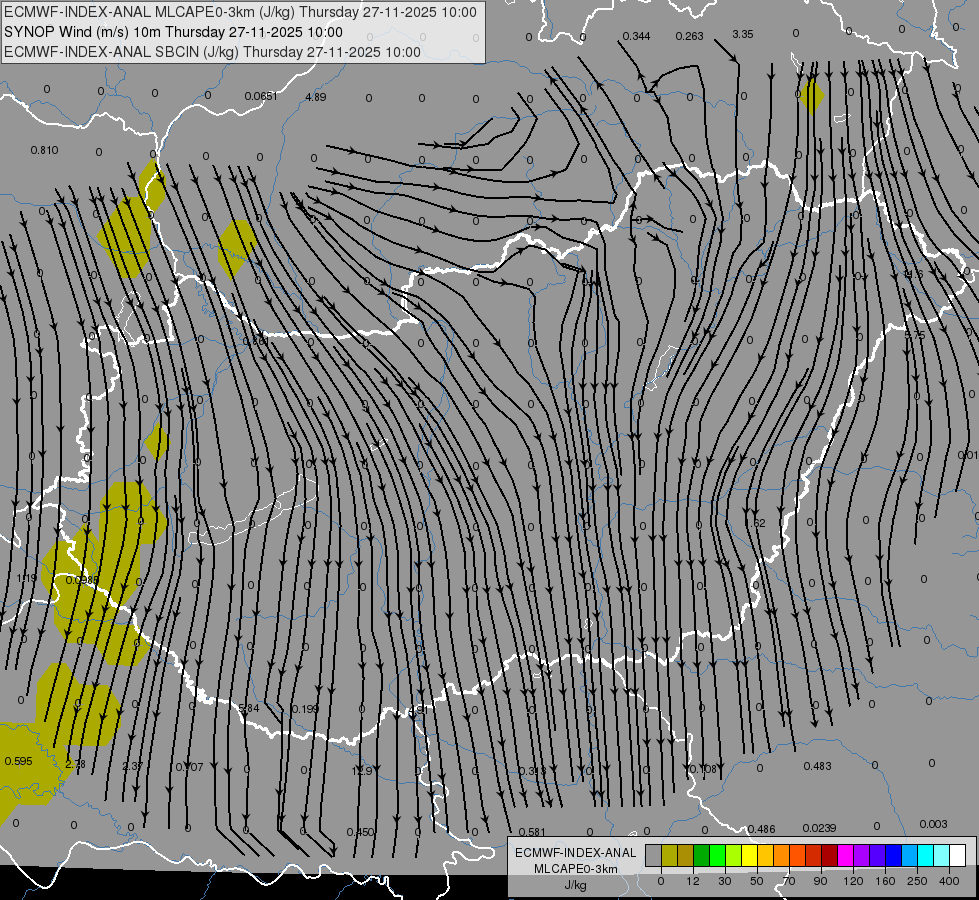Pick the pale cyan swatch before white
The height and width of the screenshot is (900, 979).
[942, 855]
